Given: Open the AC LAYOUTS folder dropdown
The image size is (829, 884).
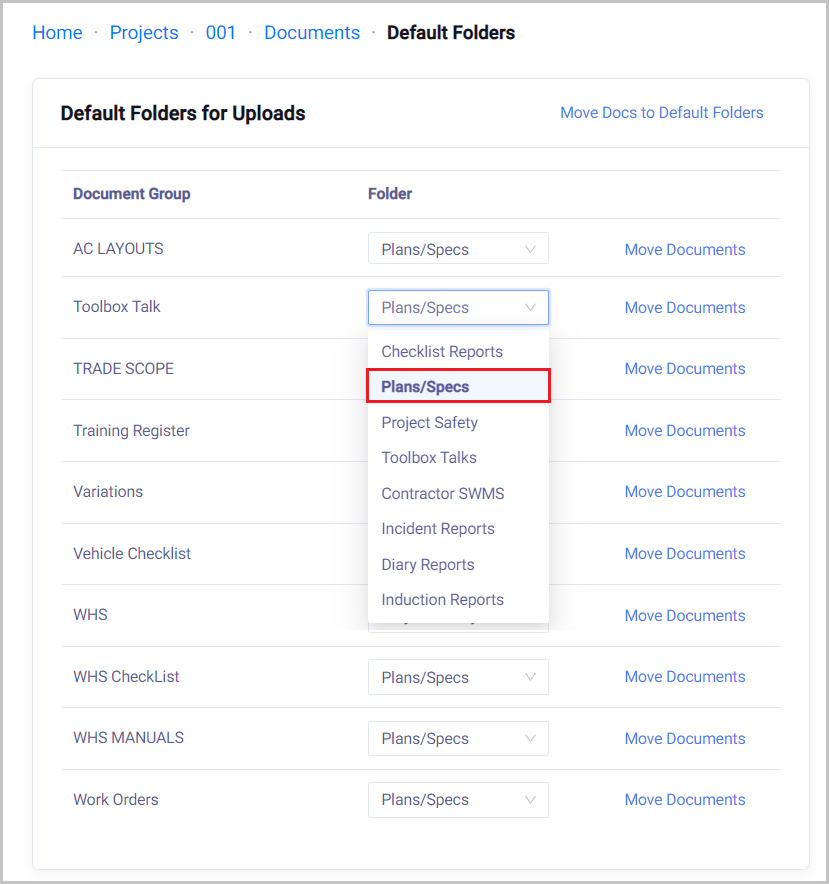Looking at the screenshot, I should (458, 249).
